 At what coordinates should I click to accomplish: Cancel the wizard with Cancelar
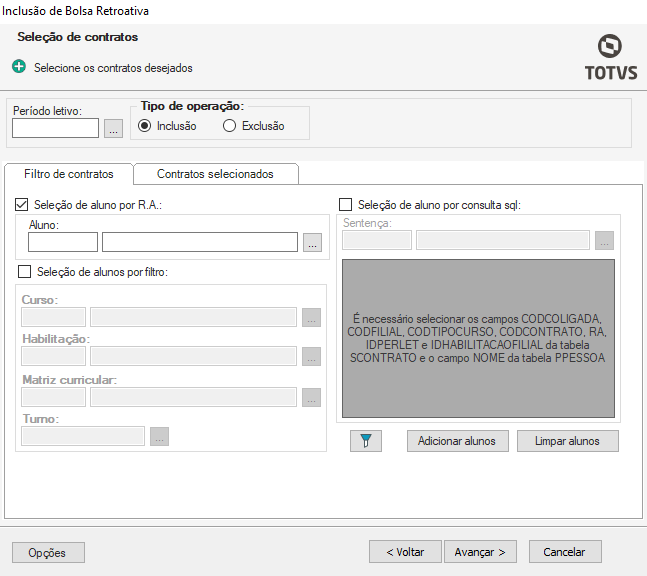click(x=564, y=552)
